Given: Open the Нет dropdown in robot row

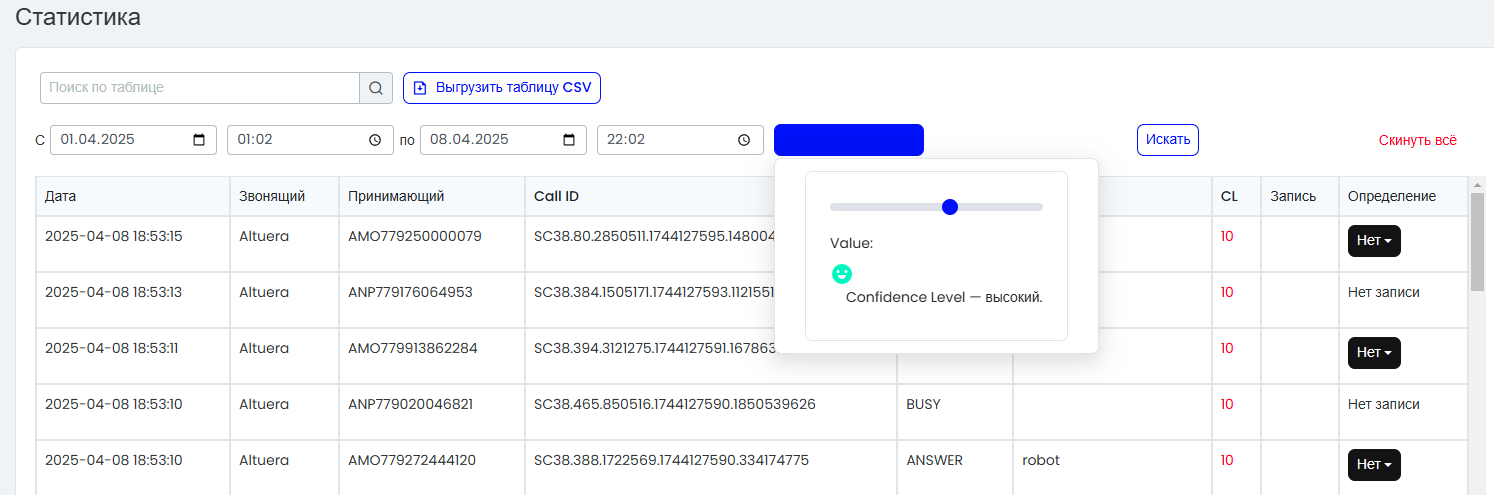Looking at the screenshot, I should (x=1374, y=464).
